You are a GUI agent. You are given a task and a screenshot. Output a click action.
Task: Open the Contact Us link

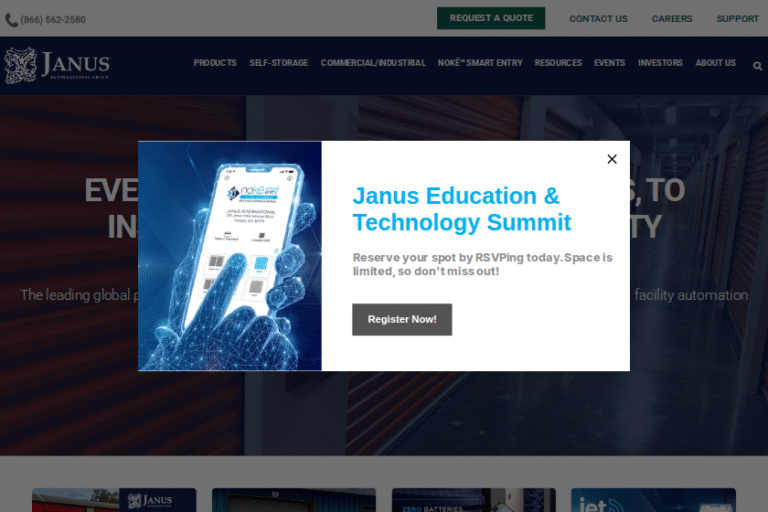coord(598,19)
